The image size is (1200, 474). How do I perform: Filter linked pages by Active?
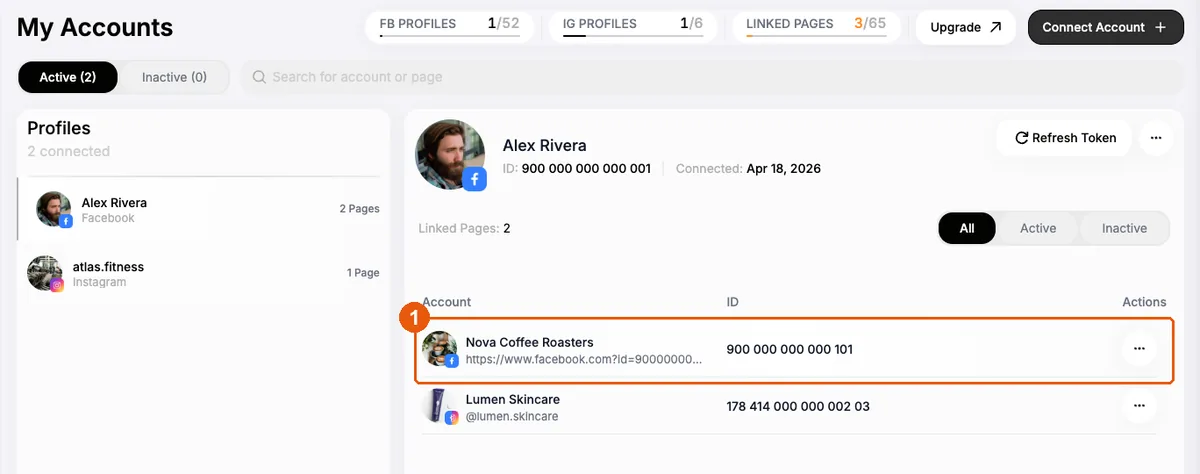tap(1038, 228)
